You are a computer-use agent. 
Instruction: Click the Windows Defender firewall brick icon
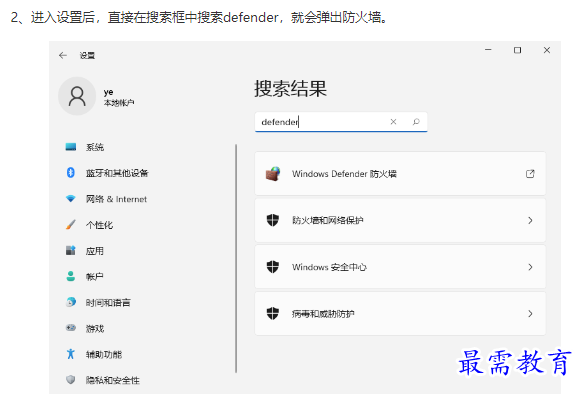tap(273, 174)
